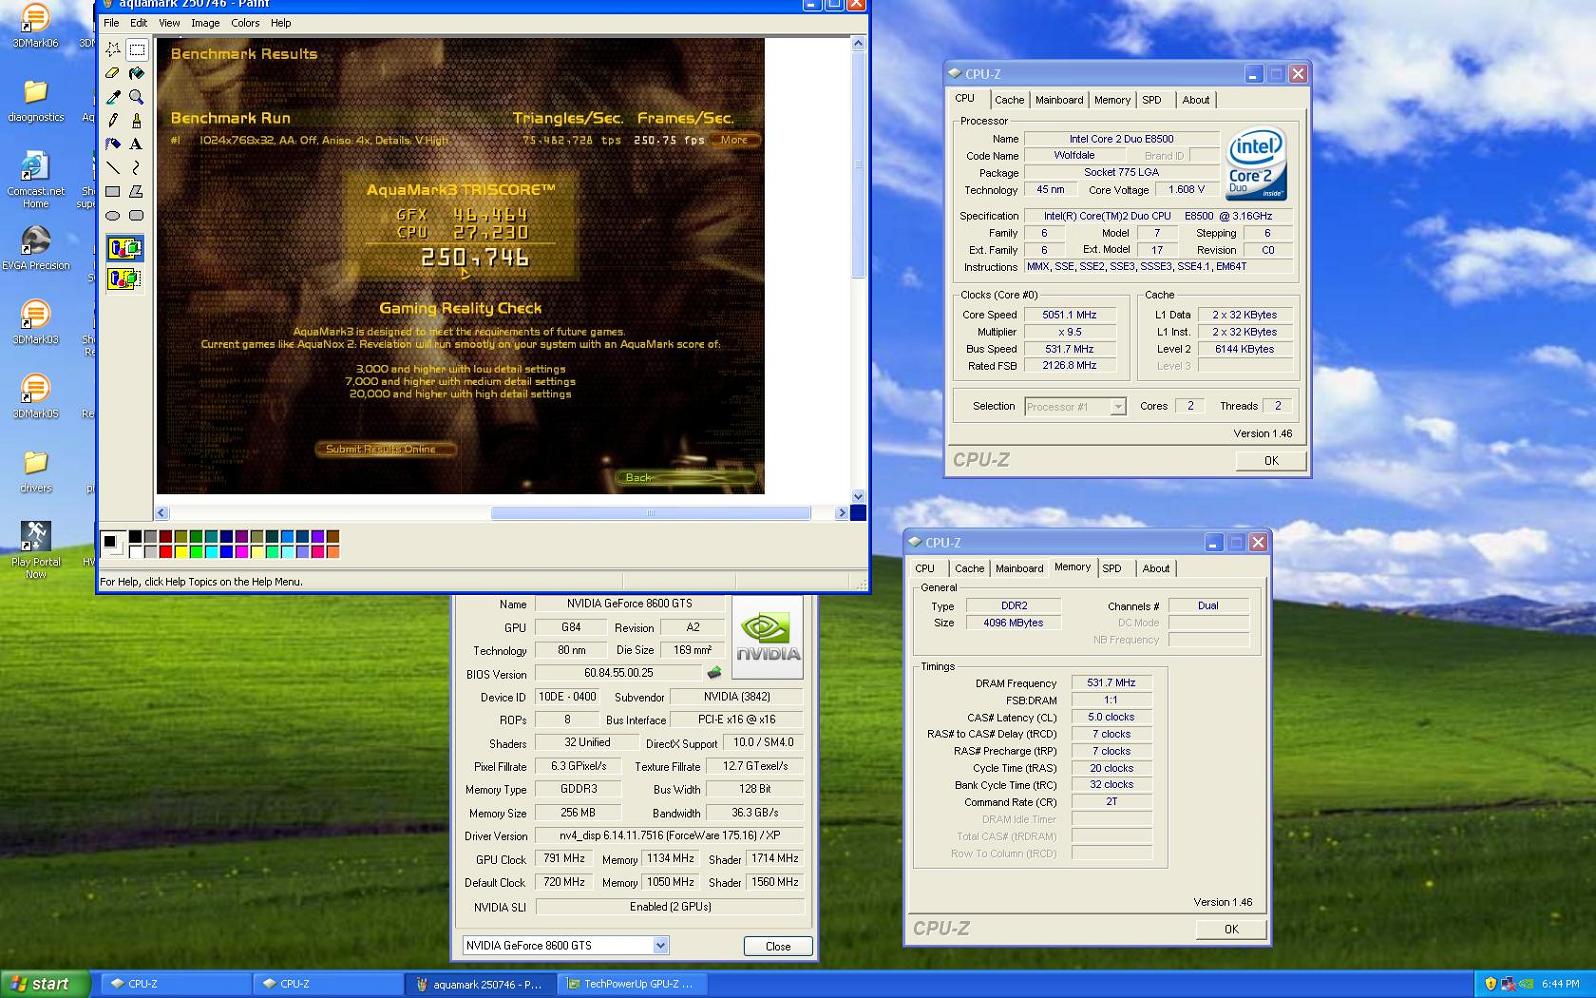Open the 3DMark05 desktop icon

click(35, 396)
